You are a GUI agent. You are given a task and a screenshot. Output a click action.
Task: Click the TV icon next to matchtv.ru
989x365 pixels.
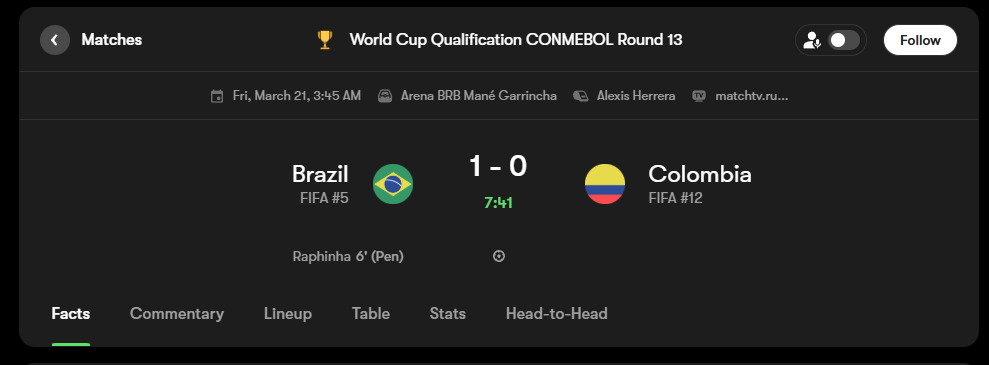[x=698, y=96]
